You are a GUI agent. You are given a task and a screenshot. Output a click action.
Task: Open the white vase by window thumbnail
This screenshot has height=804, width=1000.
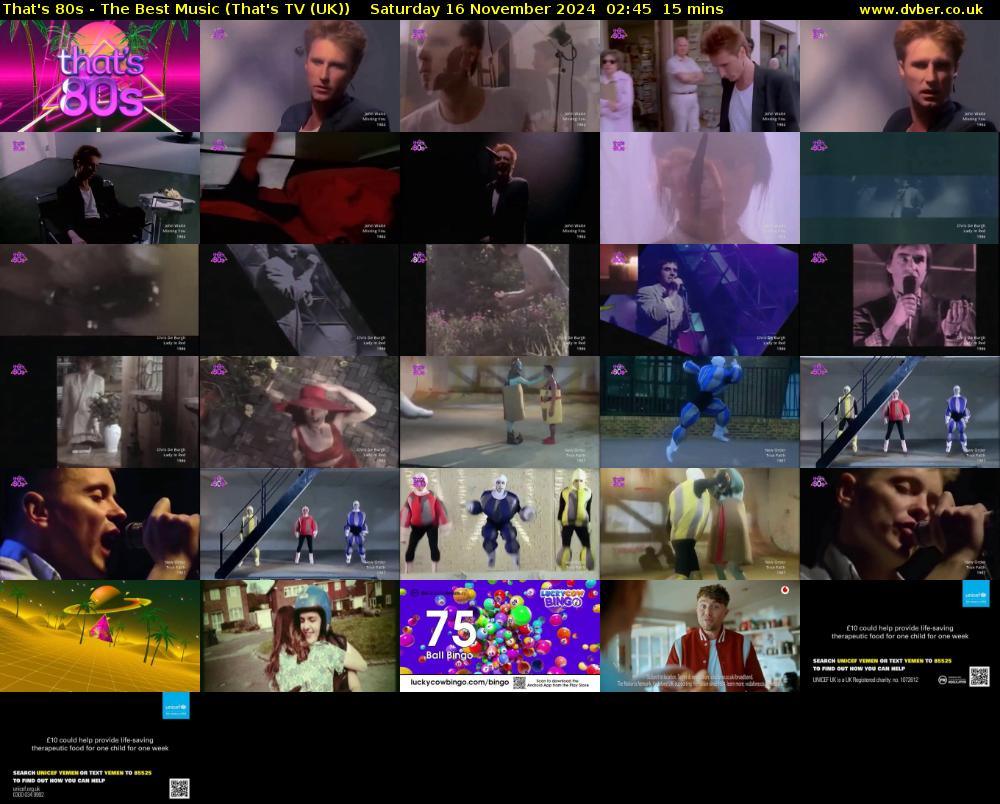[x=99, y=412]
